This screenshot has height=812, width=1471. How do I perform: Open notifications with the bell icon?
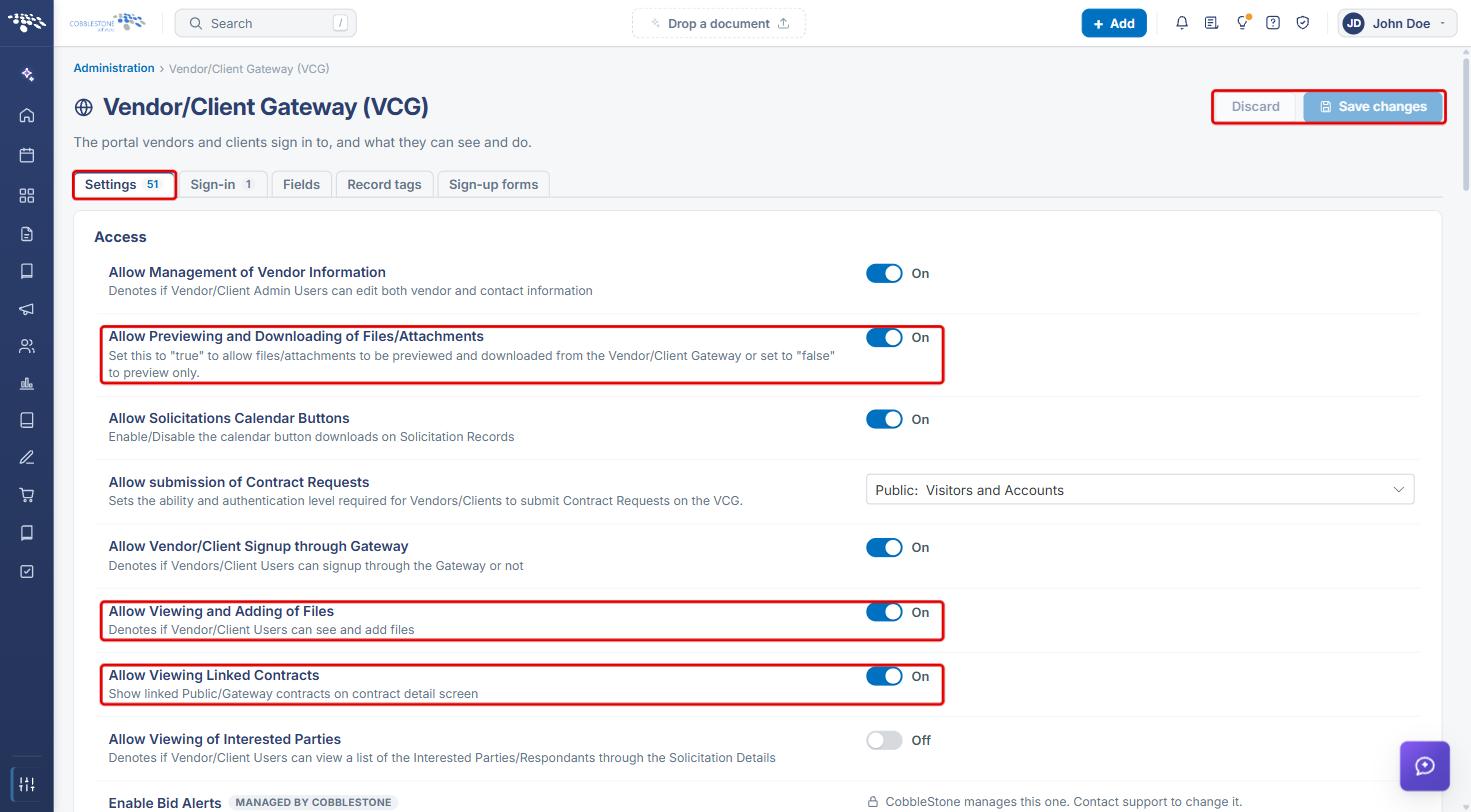pyautogui.click(x=1182, y=23)
